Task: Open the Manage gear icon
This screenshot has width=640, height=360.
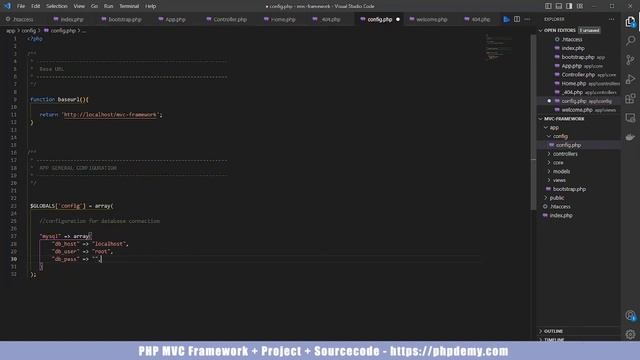Action: 630,334
